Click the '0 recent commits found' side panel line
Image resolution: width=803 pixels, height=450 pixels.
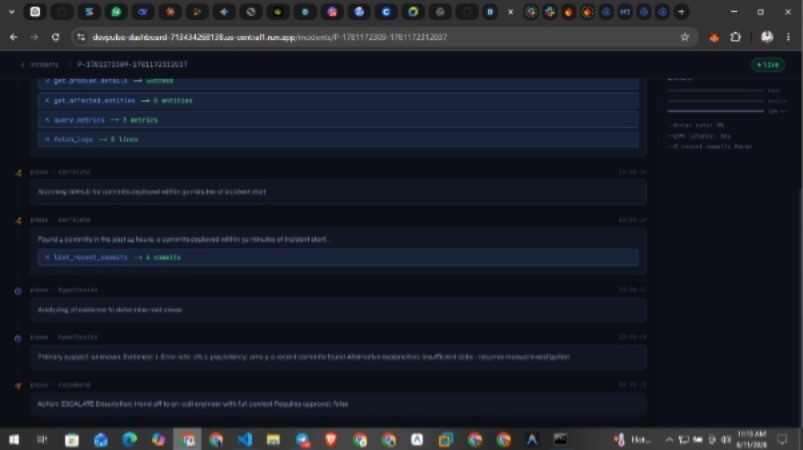710,146
